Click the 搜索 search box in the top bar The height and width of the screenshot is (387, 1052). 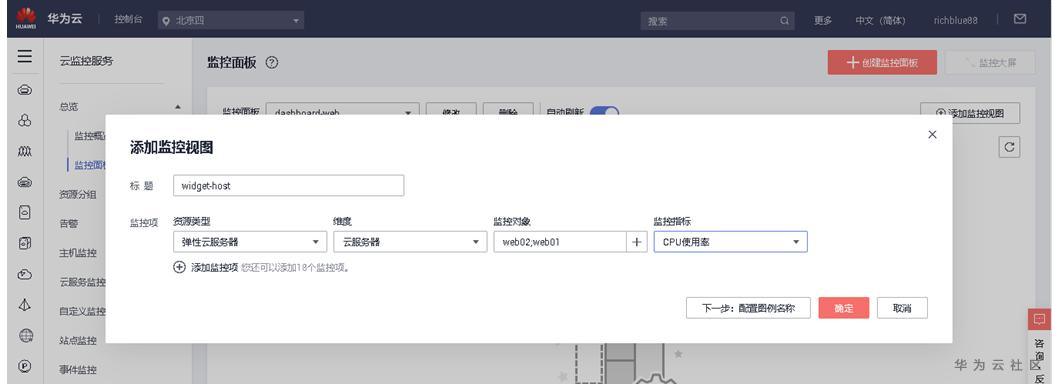[x=717, y=21]
